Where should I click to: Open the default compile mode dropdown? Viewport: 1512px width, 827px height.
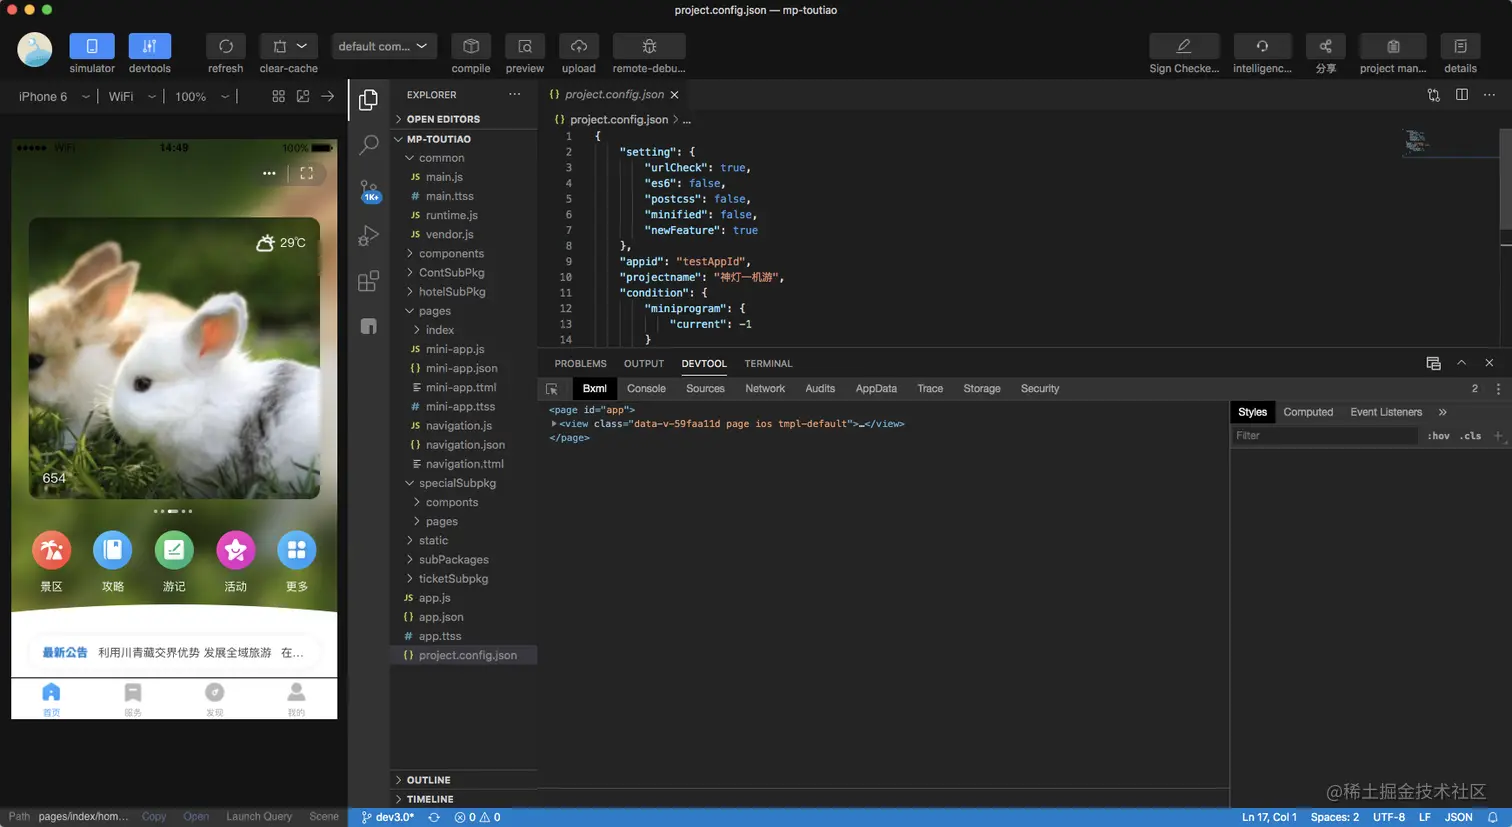384,46
